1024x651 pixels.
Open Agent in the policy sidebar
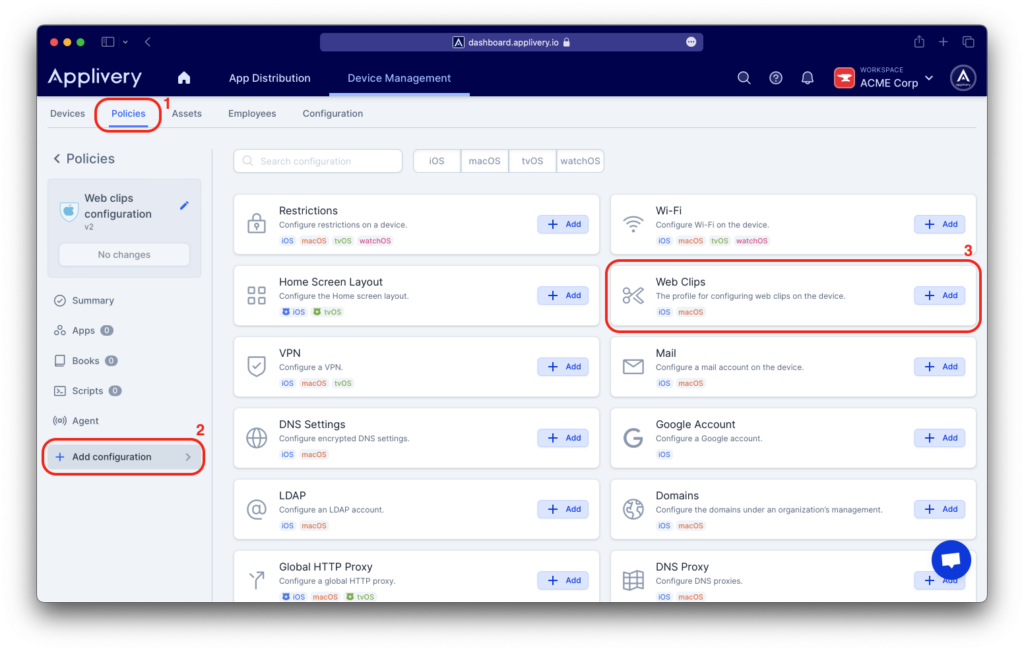click(x=76, y=421)
